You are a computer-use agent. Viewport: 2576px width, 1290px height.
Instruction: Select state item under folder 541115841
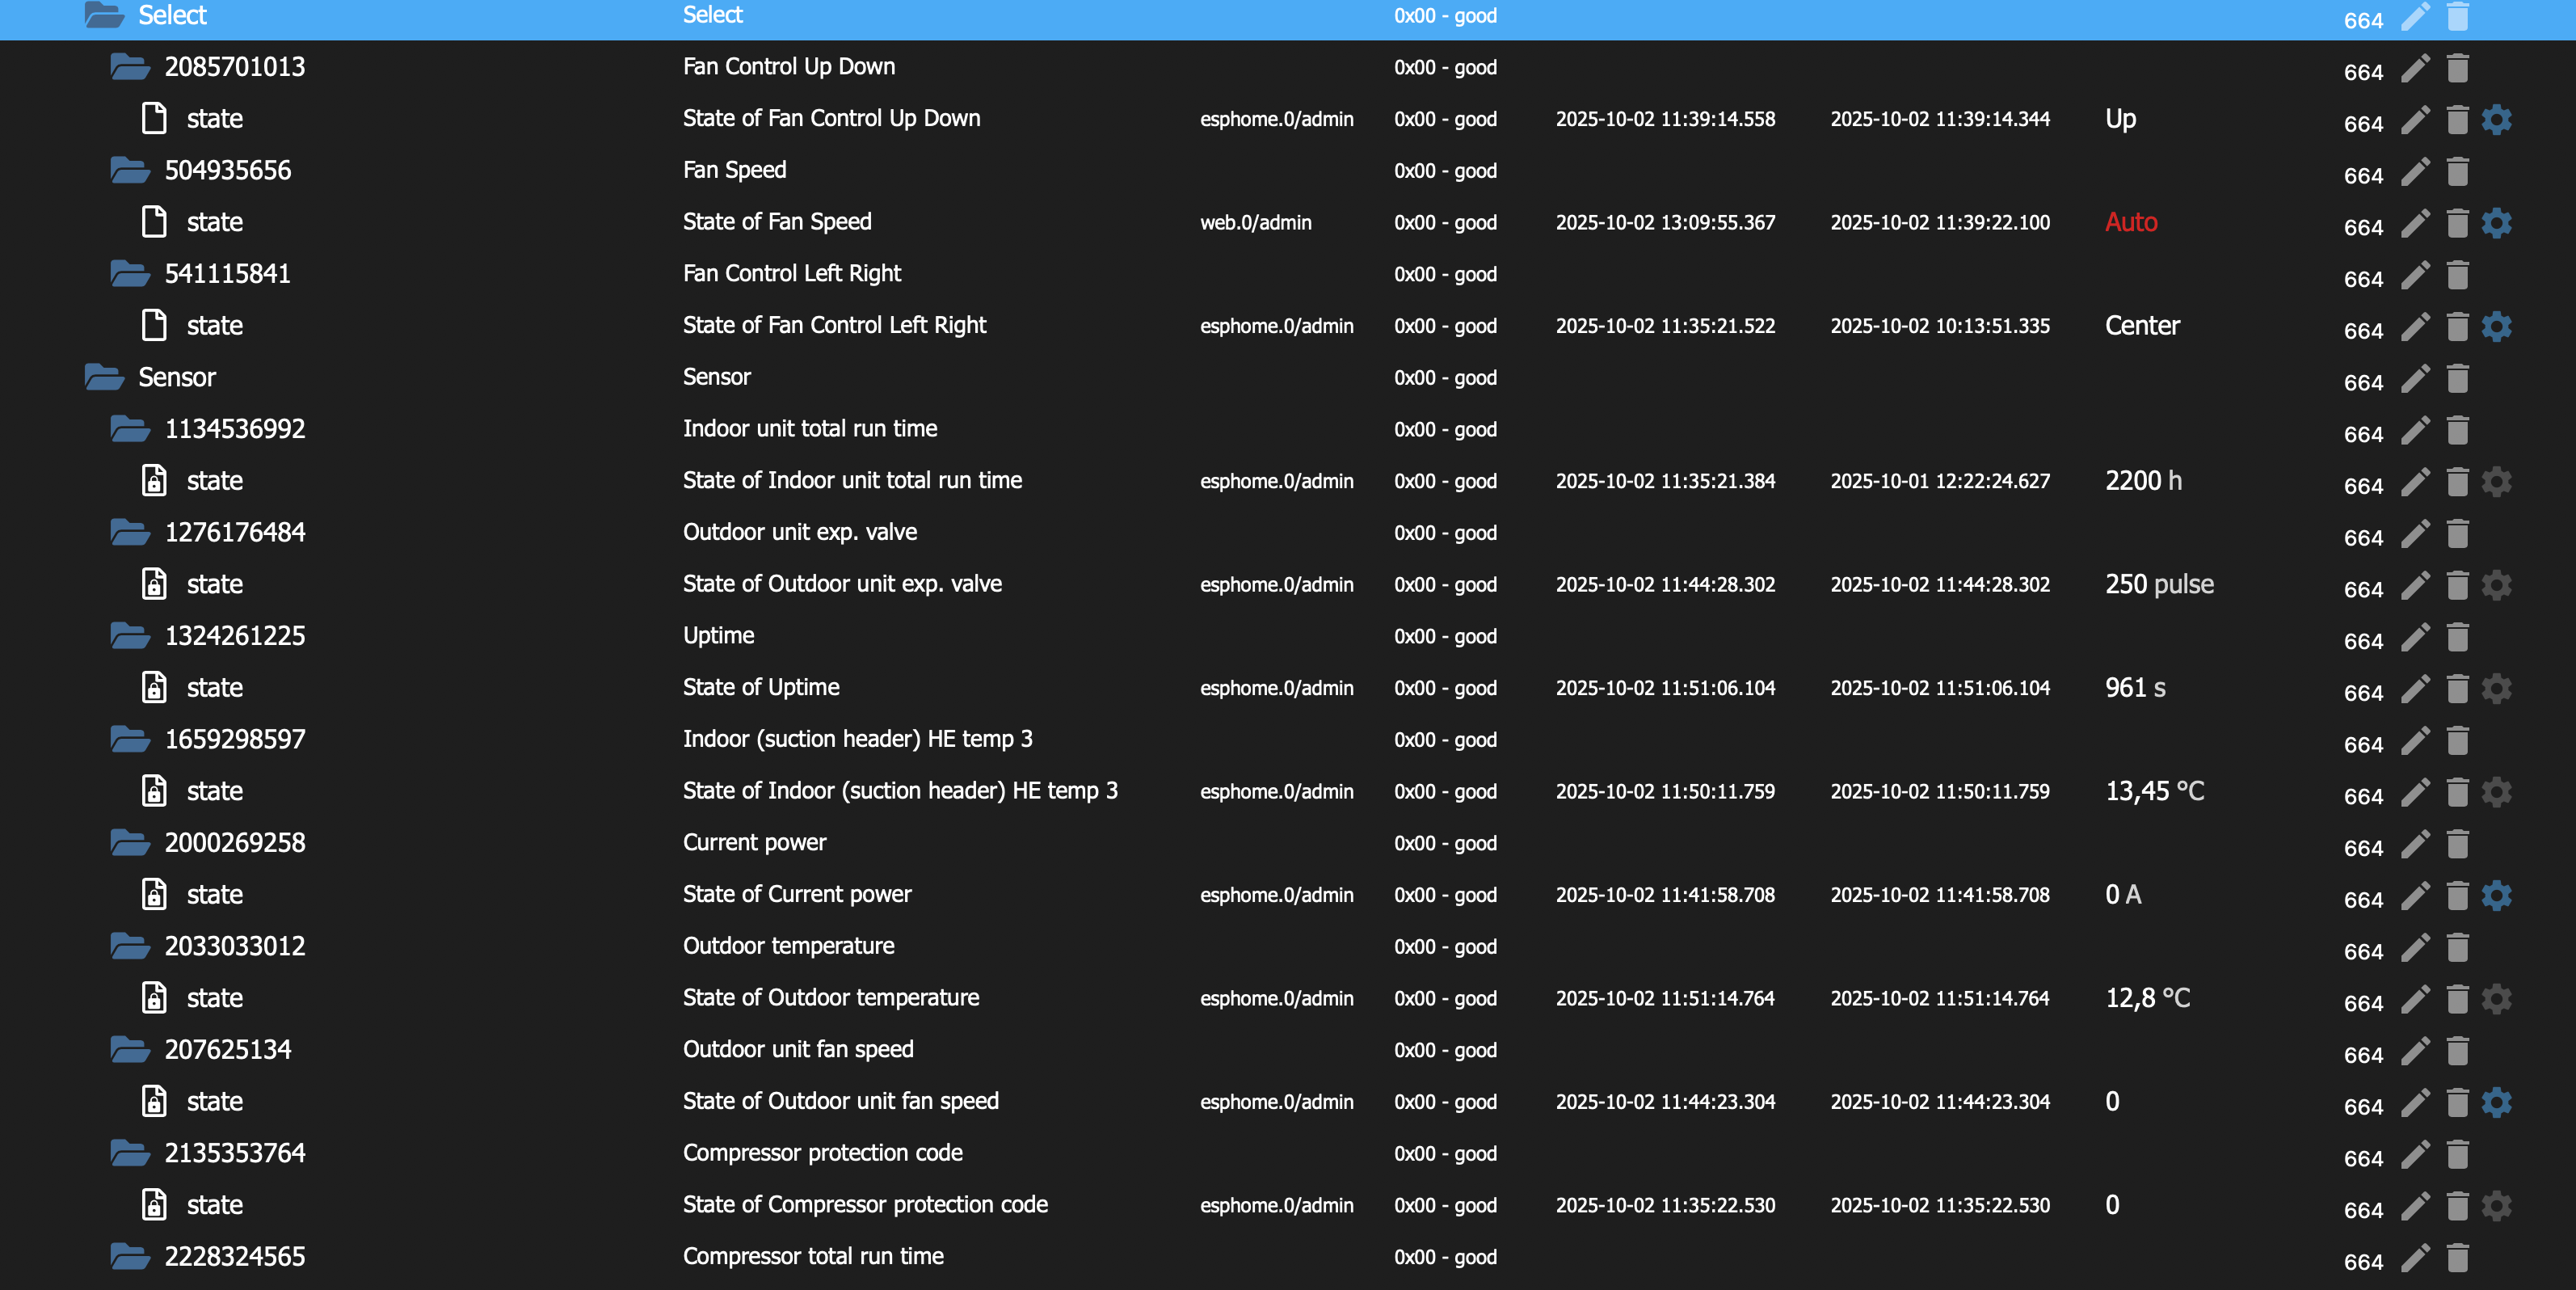pyautogui.click(x=213, y=326)
